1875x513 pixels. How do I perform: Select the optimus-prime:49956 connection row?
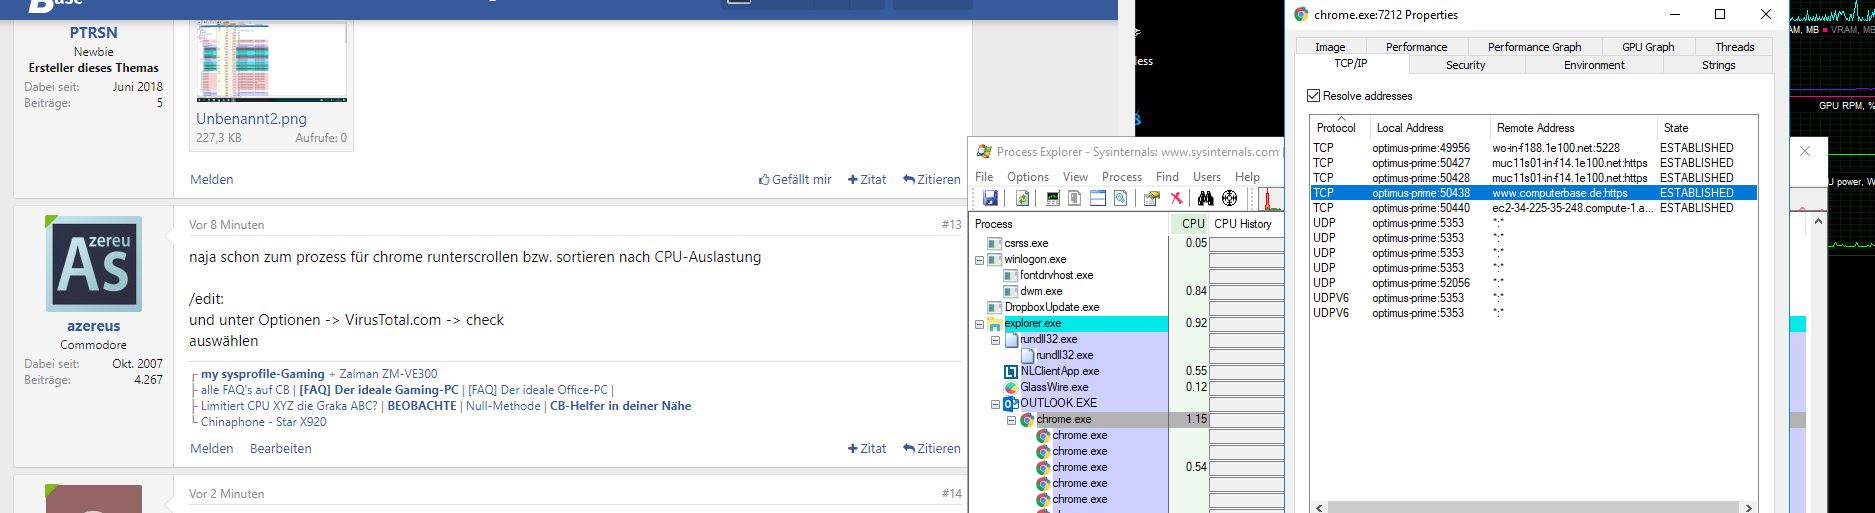[1533, 148]
